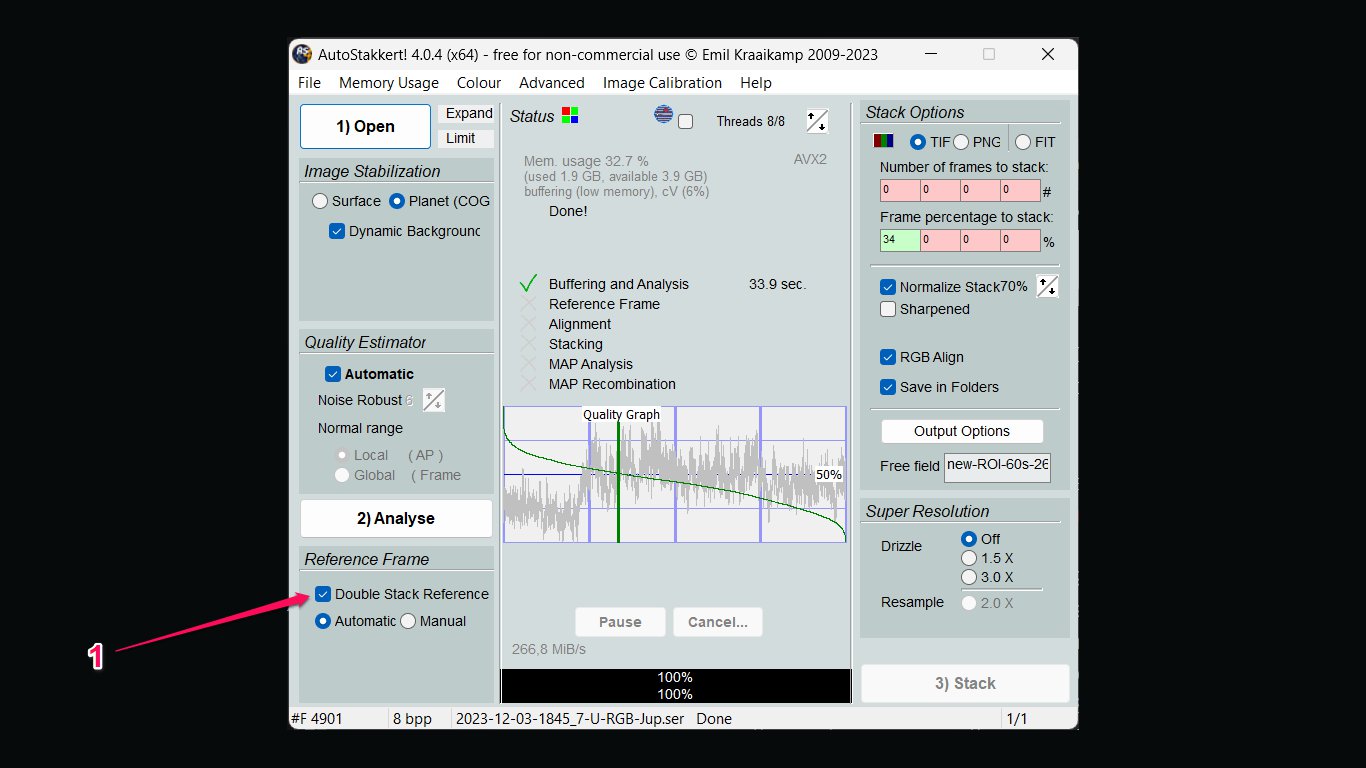Click first Number of frames to stack field
The height and width of the screenshot is (768, 1366).
900,190
